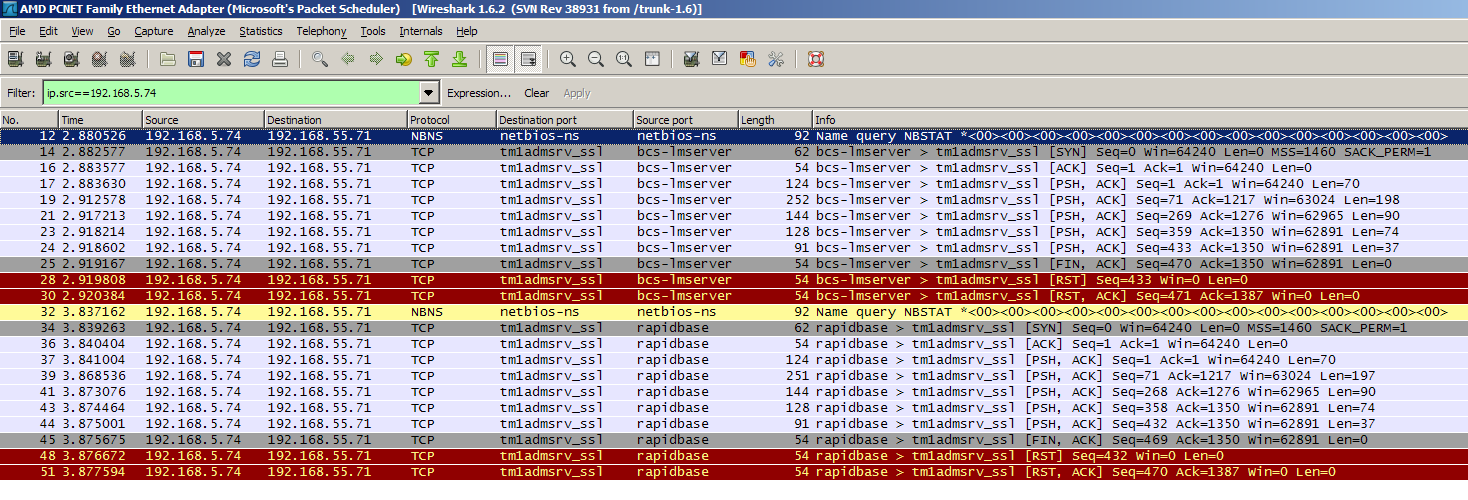Image resolution: width=1468 pixels, height=500 pixels.
Task: Go forward in packet history
Action: click(x=376, y=59)
